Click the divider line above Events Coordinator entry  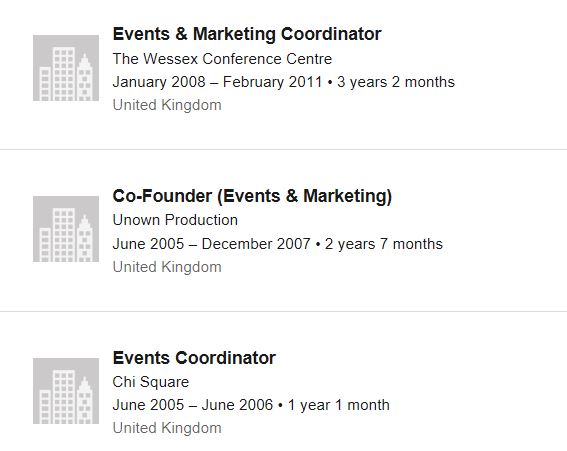point(284,311)
